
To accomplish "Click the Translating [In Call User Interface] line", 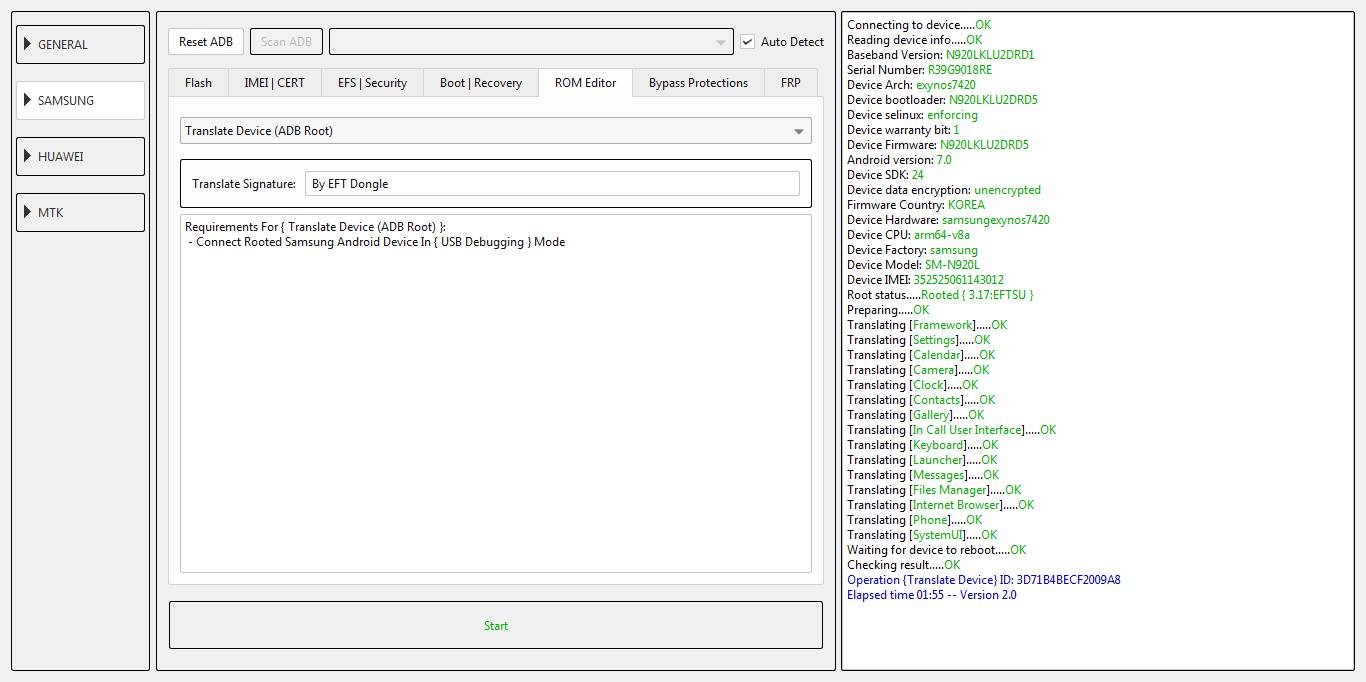I will [951, 430].
